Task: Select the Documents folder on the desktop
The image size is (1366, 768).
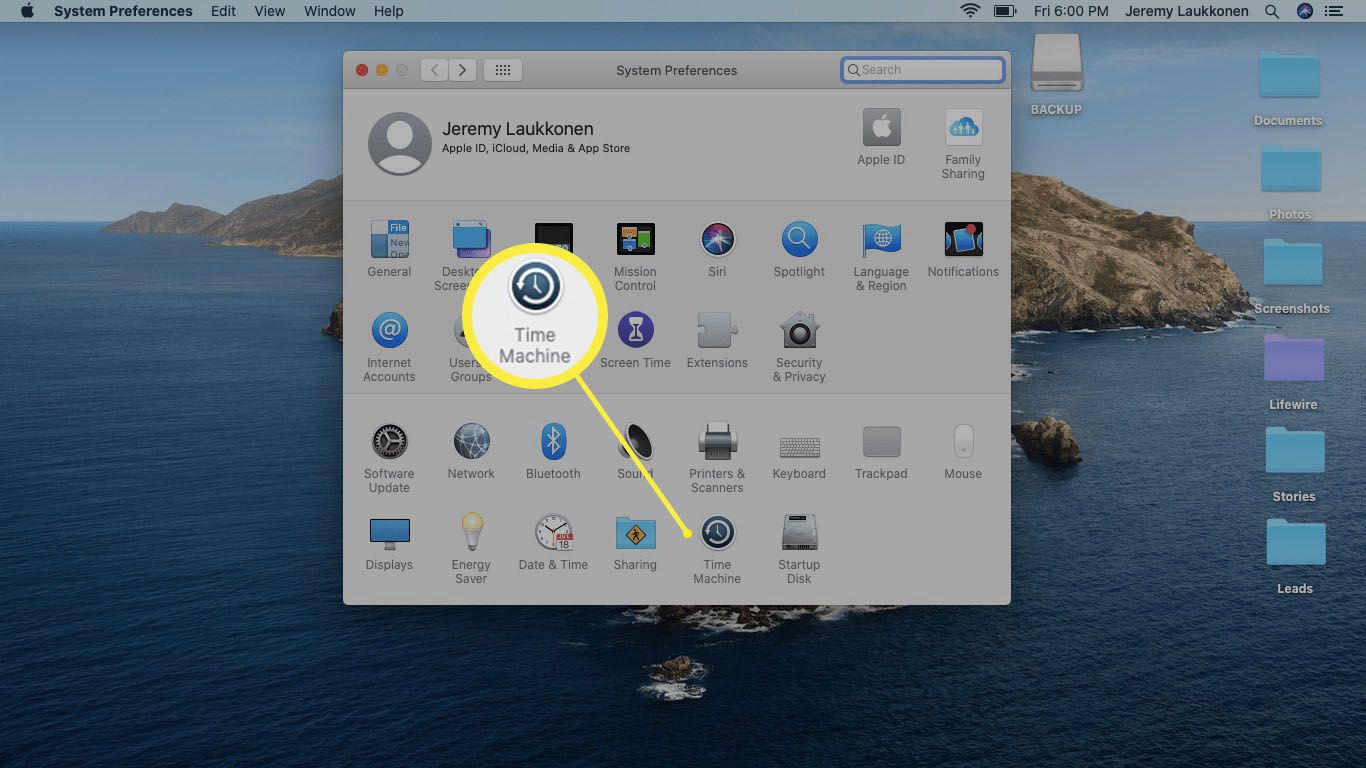Action: pos(1289,74)
